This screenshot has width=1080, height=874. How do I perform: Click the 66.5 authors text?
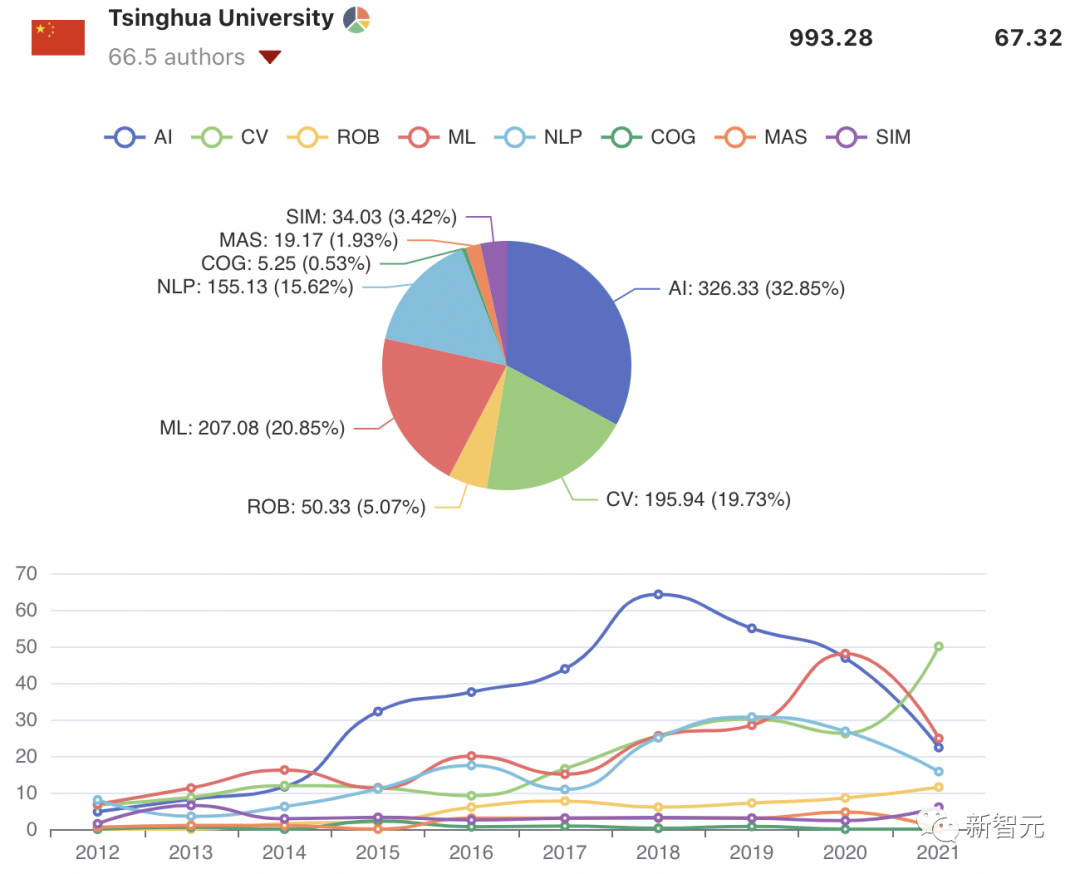coord(176,57)
